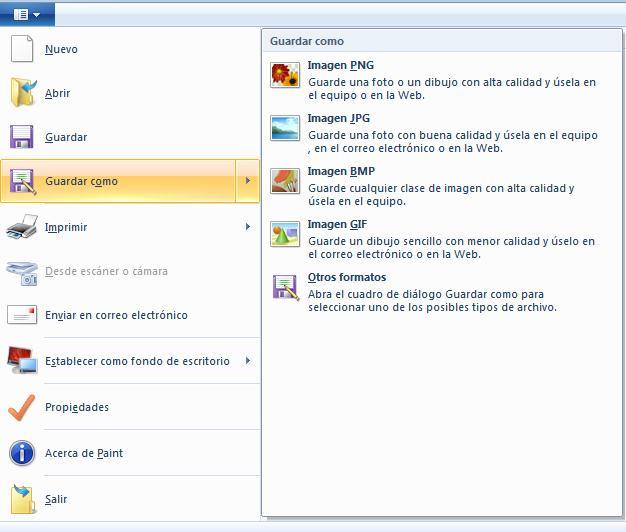Click the Imagen GIF shapes icon
The height and width of the screenshot is (532, 626).
click(285, 234)
